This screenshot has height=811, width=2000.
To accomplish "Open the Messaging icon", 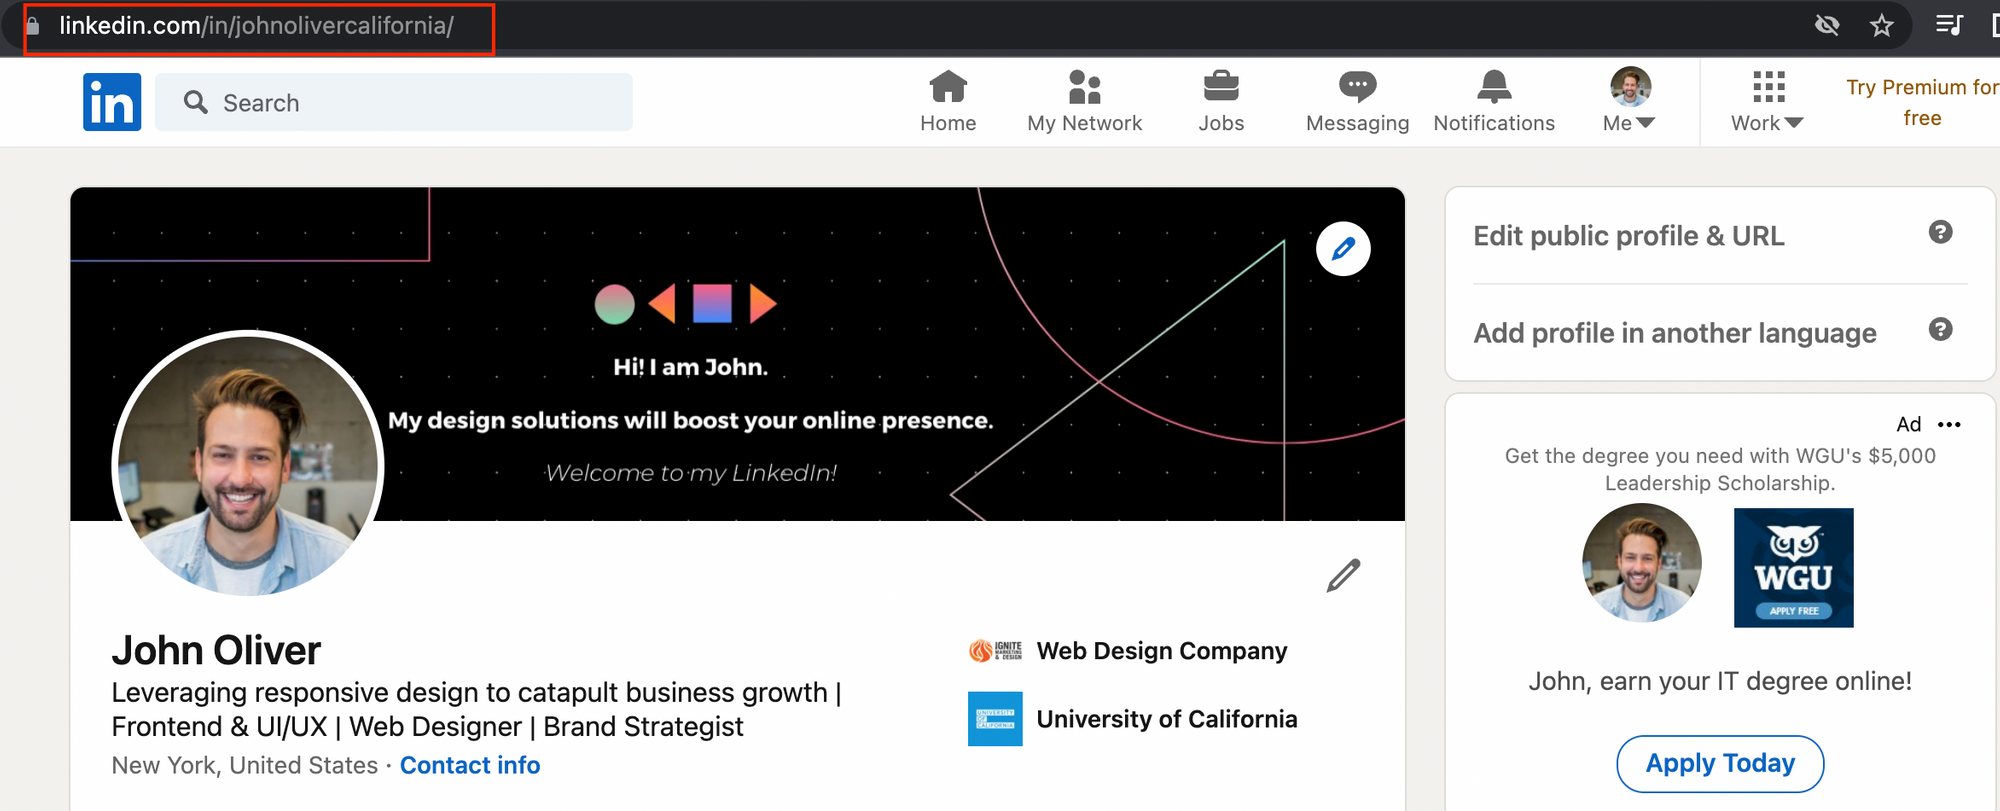I will pyautogui.click(x=1357, y=88).
